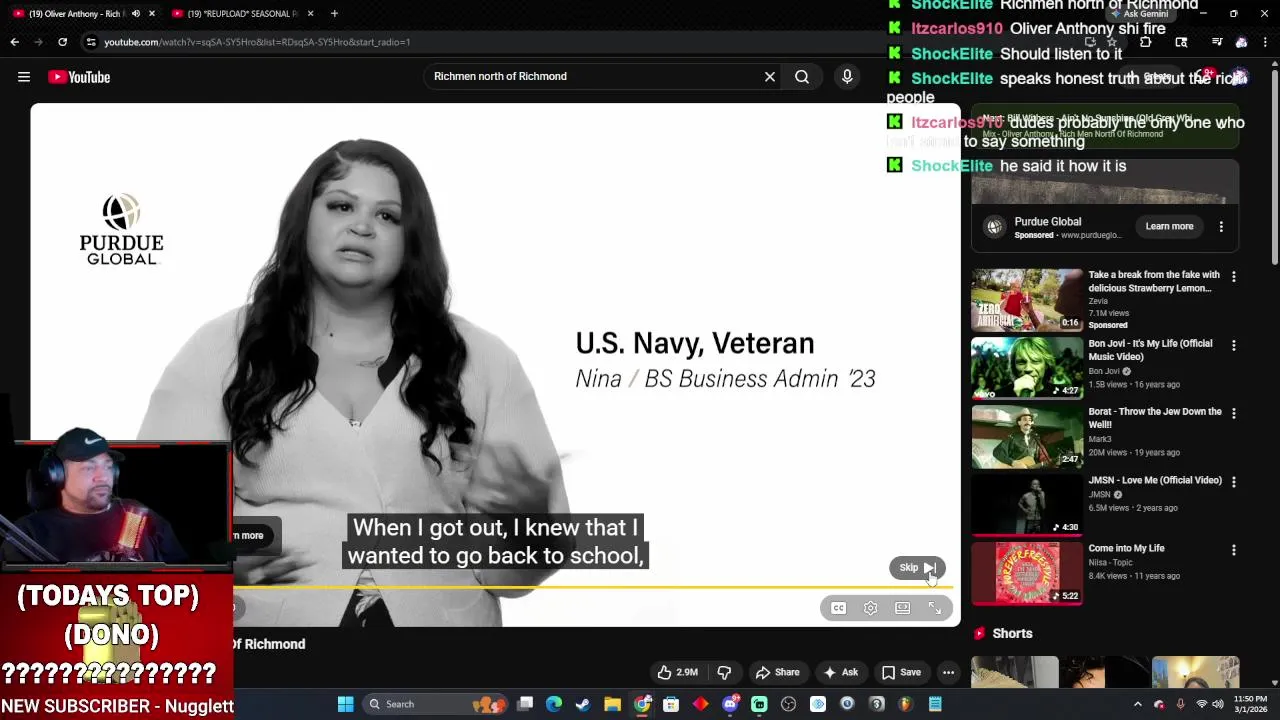Viewport: 1280px width, 720px height.
Task: Enter fullscreen on the video player
Action: [x=935, y=608]
